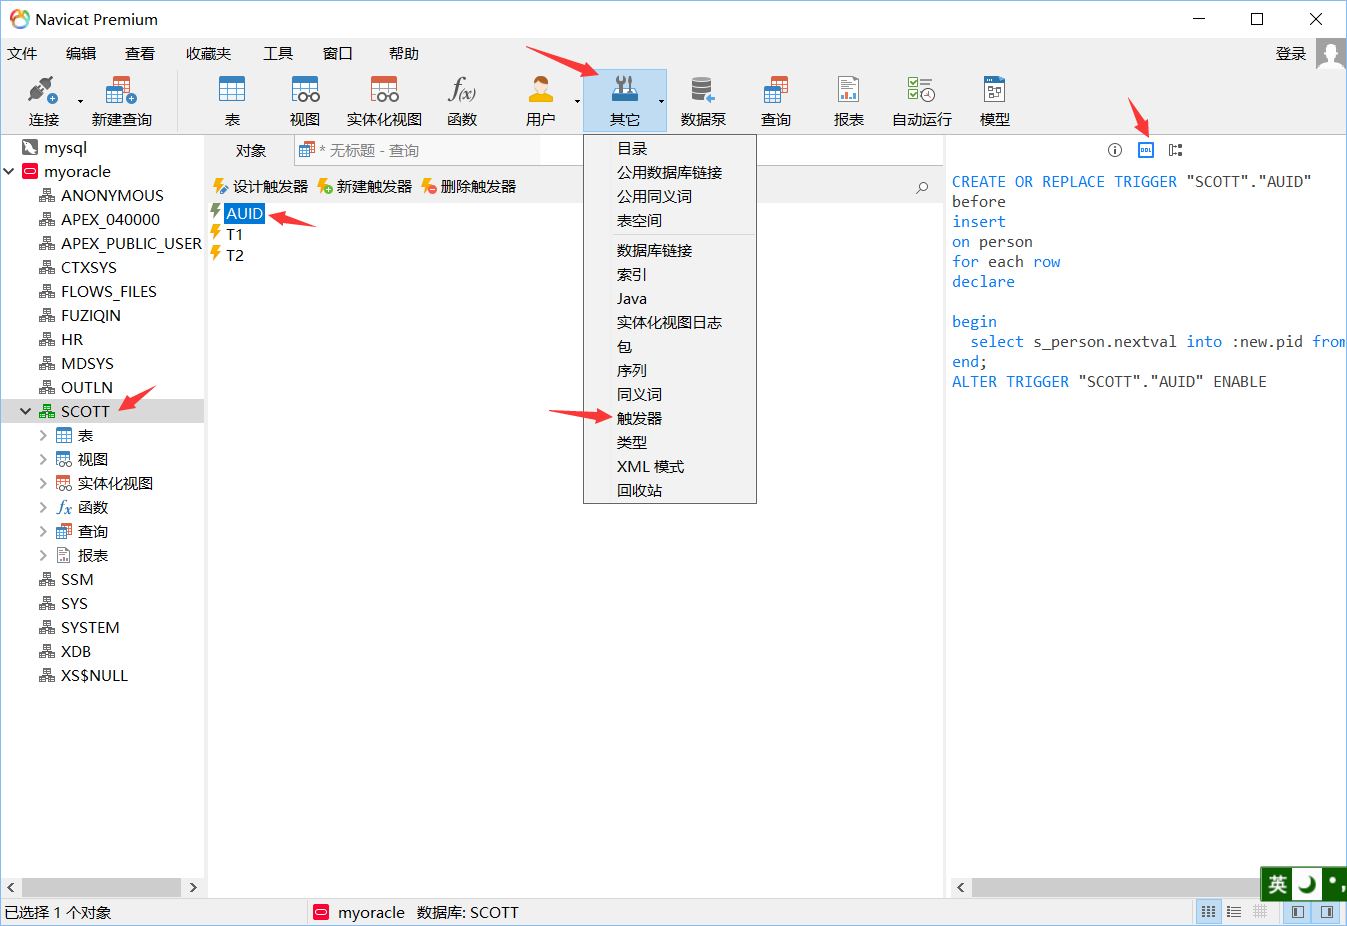The height and width of the screenshot is (926, 1347).
Task: Expand the Queries node under SCOTT
Action: click(43, 531)
